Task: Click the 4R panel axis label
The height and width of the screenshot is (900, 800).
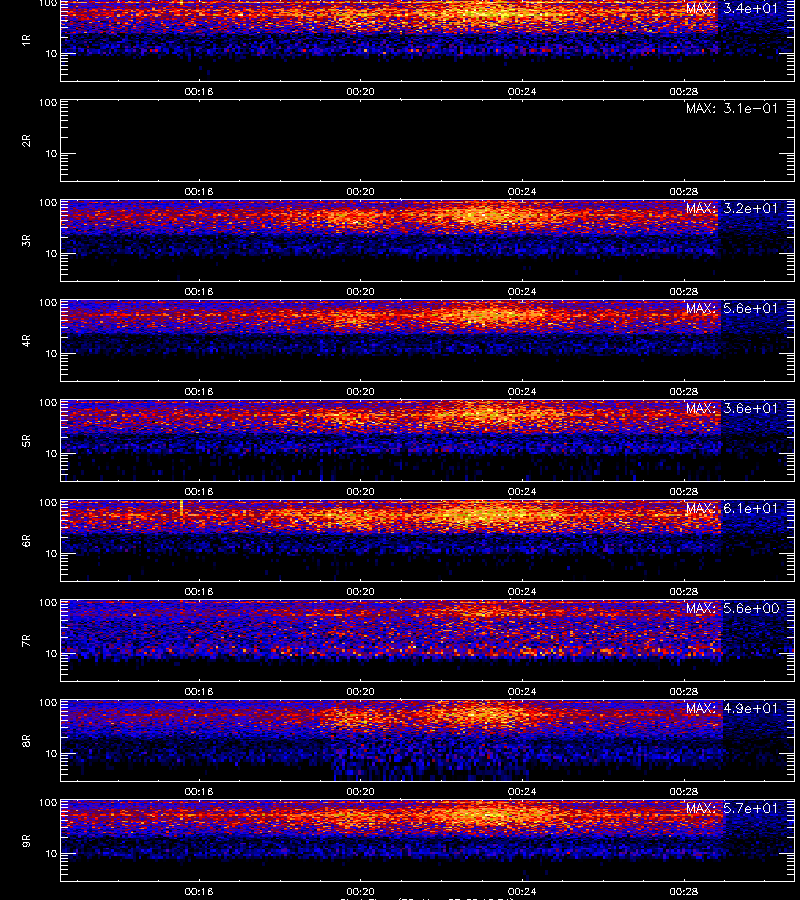Action: (26, 340)
